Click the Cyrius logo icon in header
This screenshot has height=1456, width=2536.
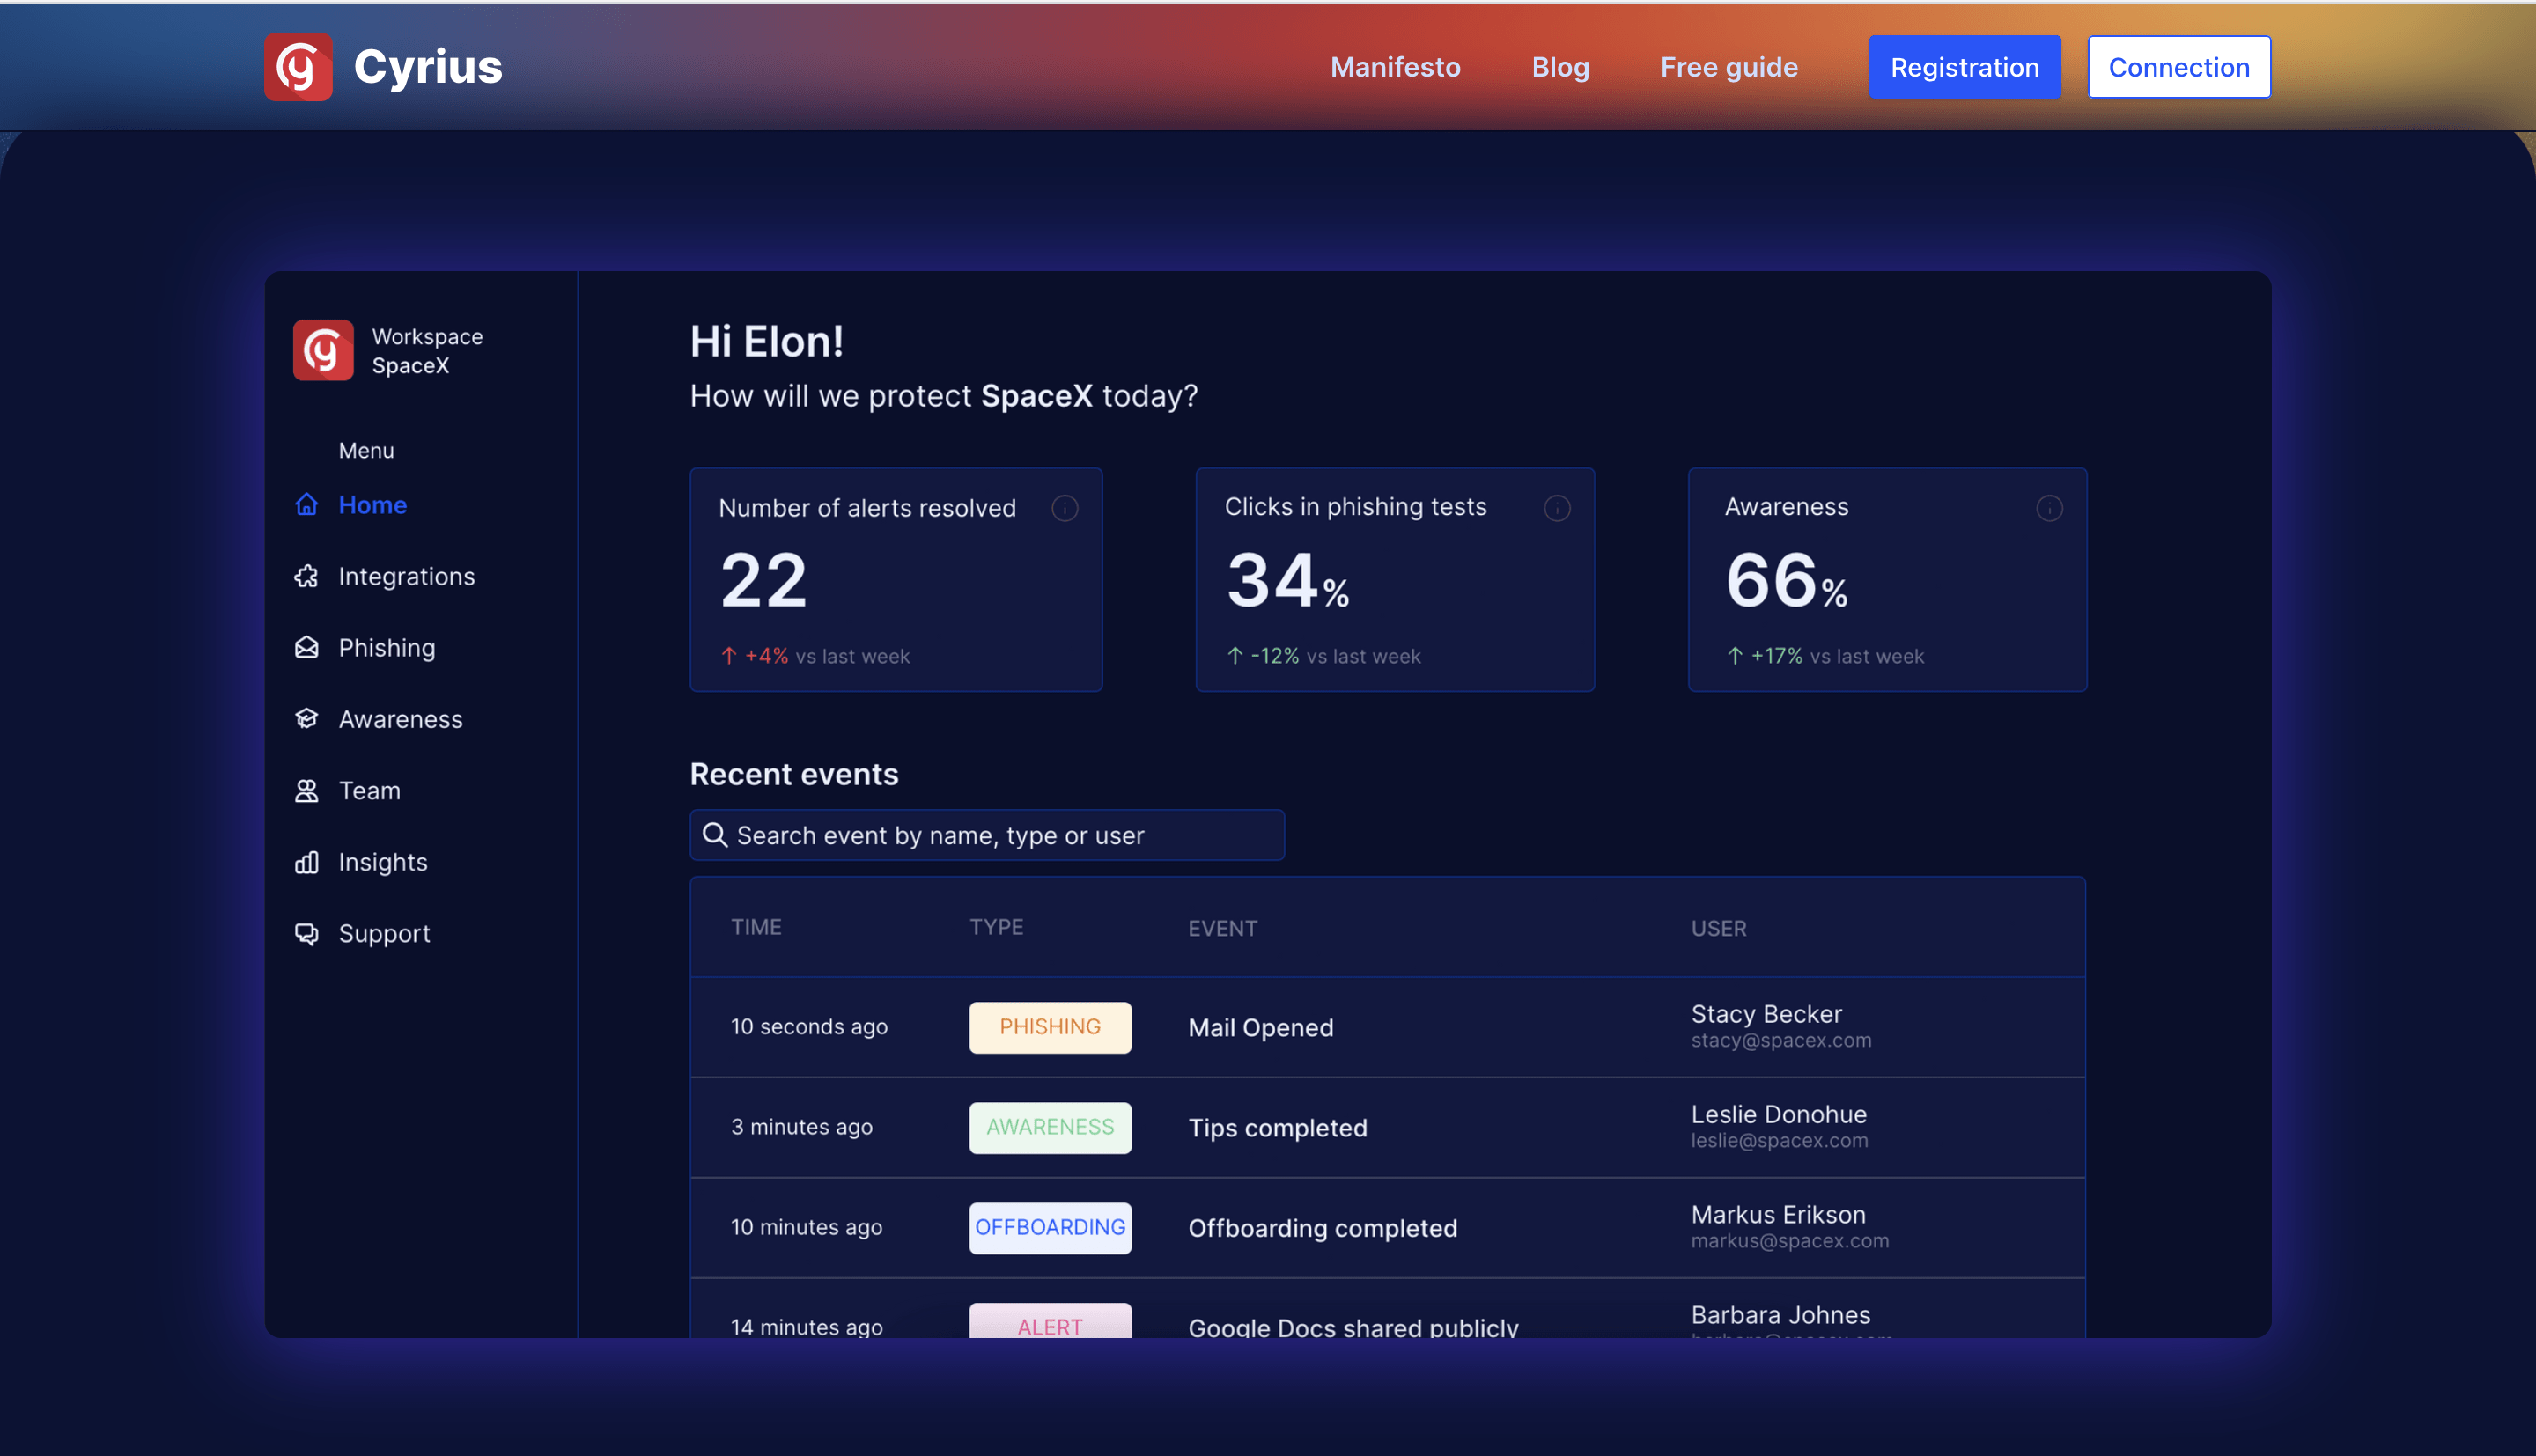click(298, 67)
